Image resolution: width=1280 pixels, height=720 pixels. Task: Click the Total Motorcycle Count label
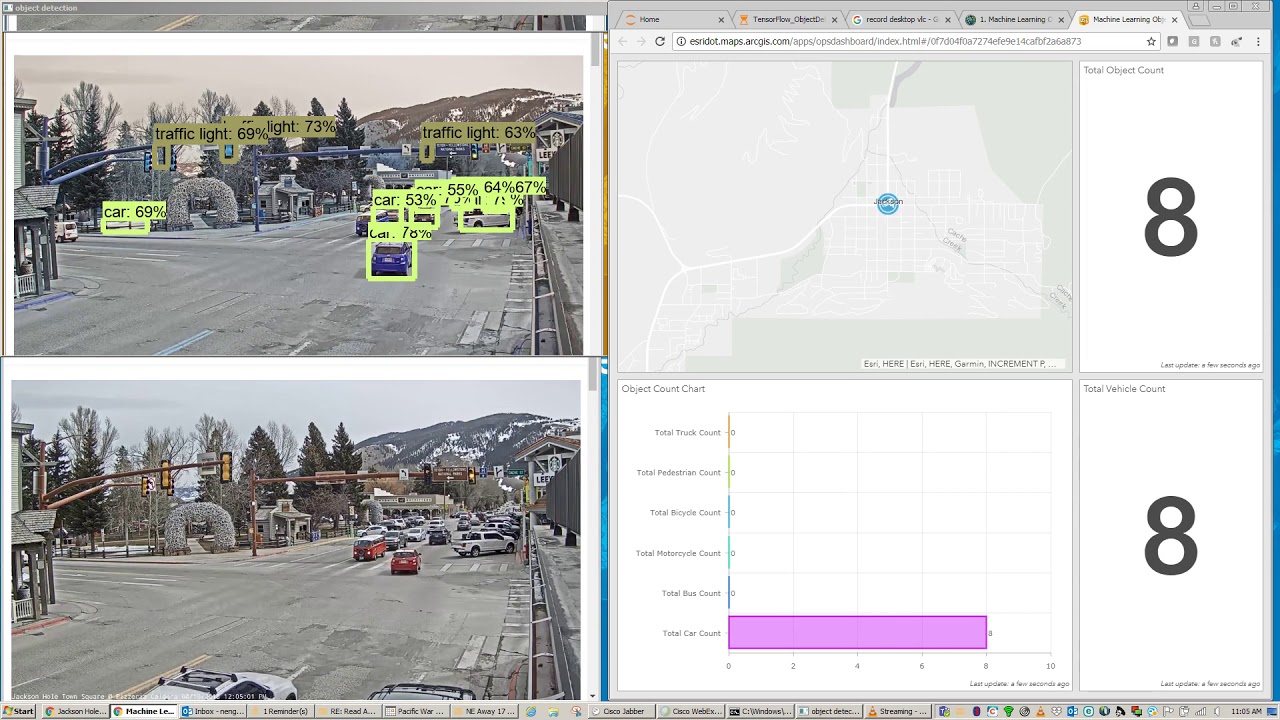(x=678, y=553)
